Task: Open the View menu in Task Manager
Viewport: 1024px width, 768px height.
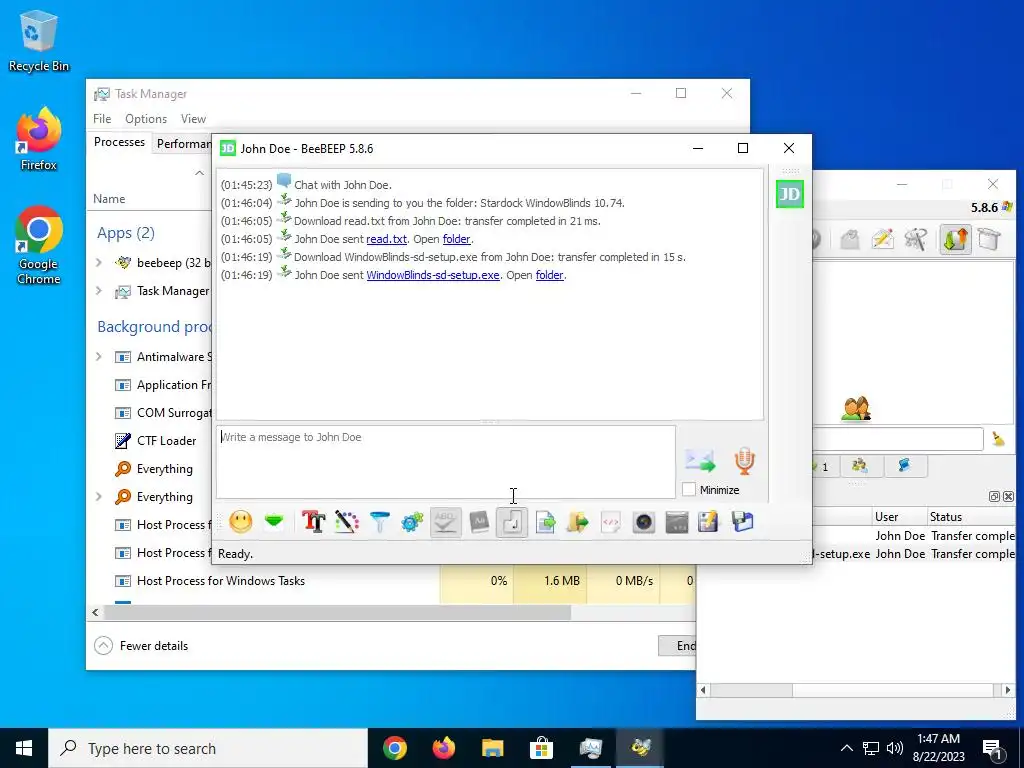Action: [193, 119]
